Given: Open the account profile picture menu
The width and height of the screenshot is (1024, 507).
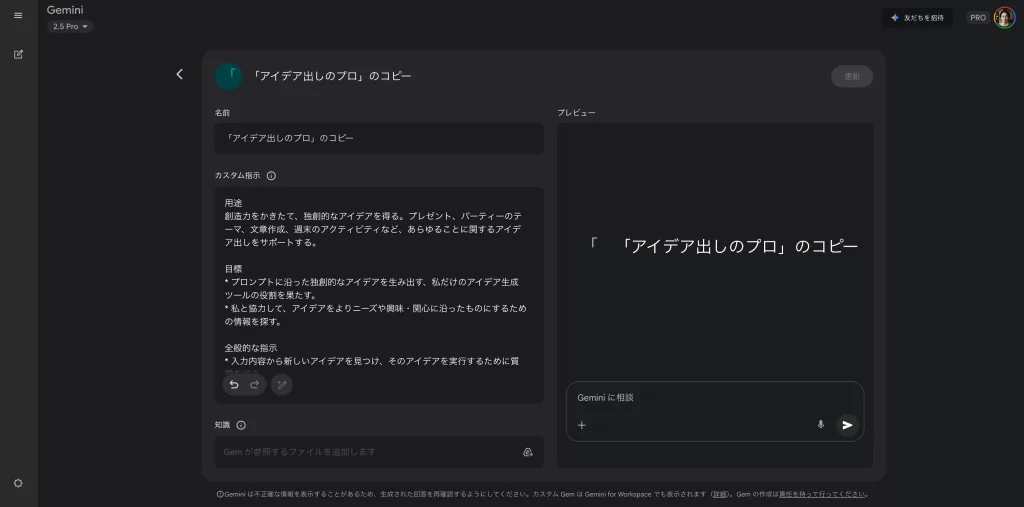Looking at the screenshot, I should coord(1004,17).
